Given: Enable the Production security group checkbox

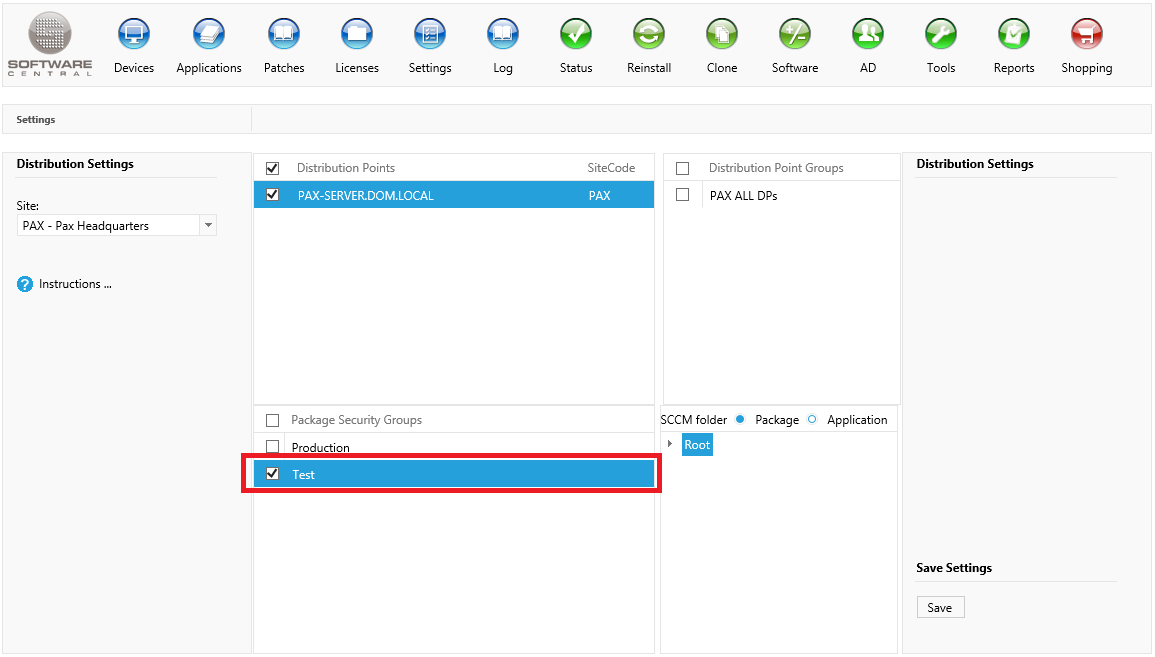Looking at the screenshot, I should 272,447.
